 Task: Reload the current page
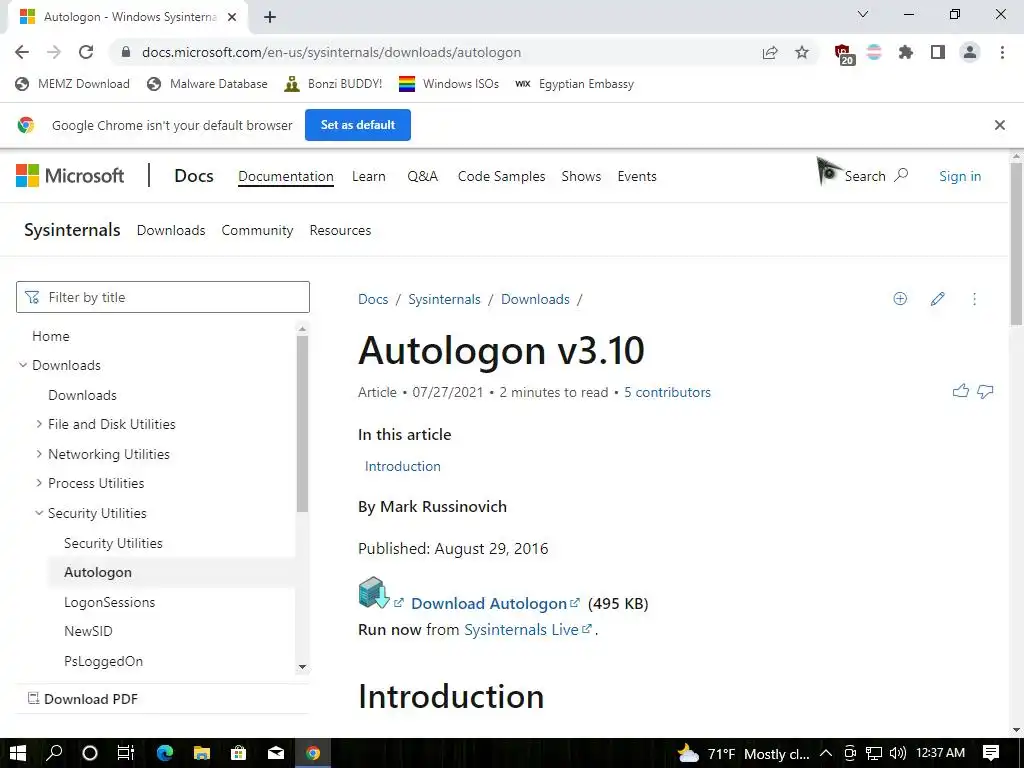coord(86,52)
